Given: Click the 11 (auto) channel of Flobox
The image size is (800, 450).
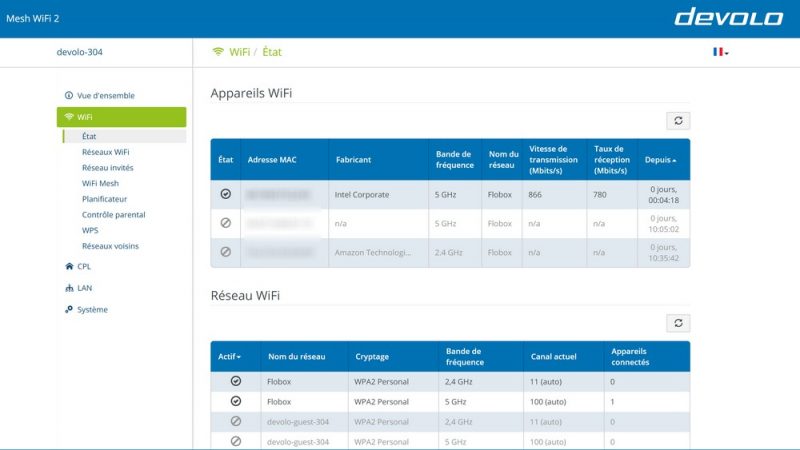Looking at the screenshot, I should [x=545, y=382].
